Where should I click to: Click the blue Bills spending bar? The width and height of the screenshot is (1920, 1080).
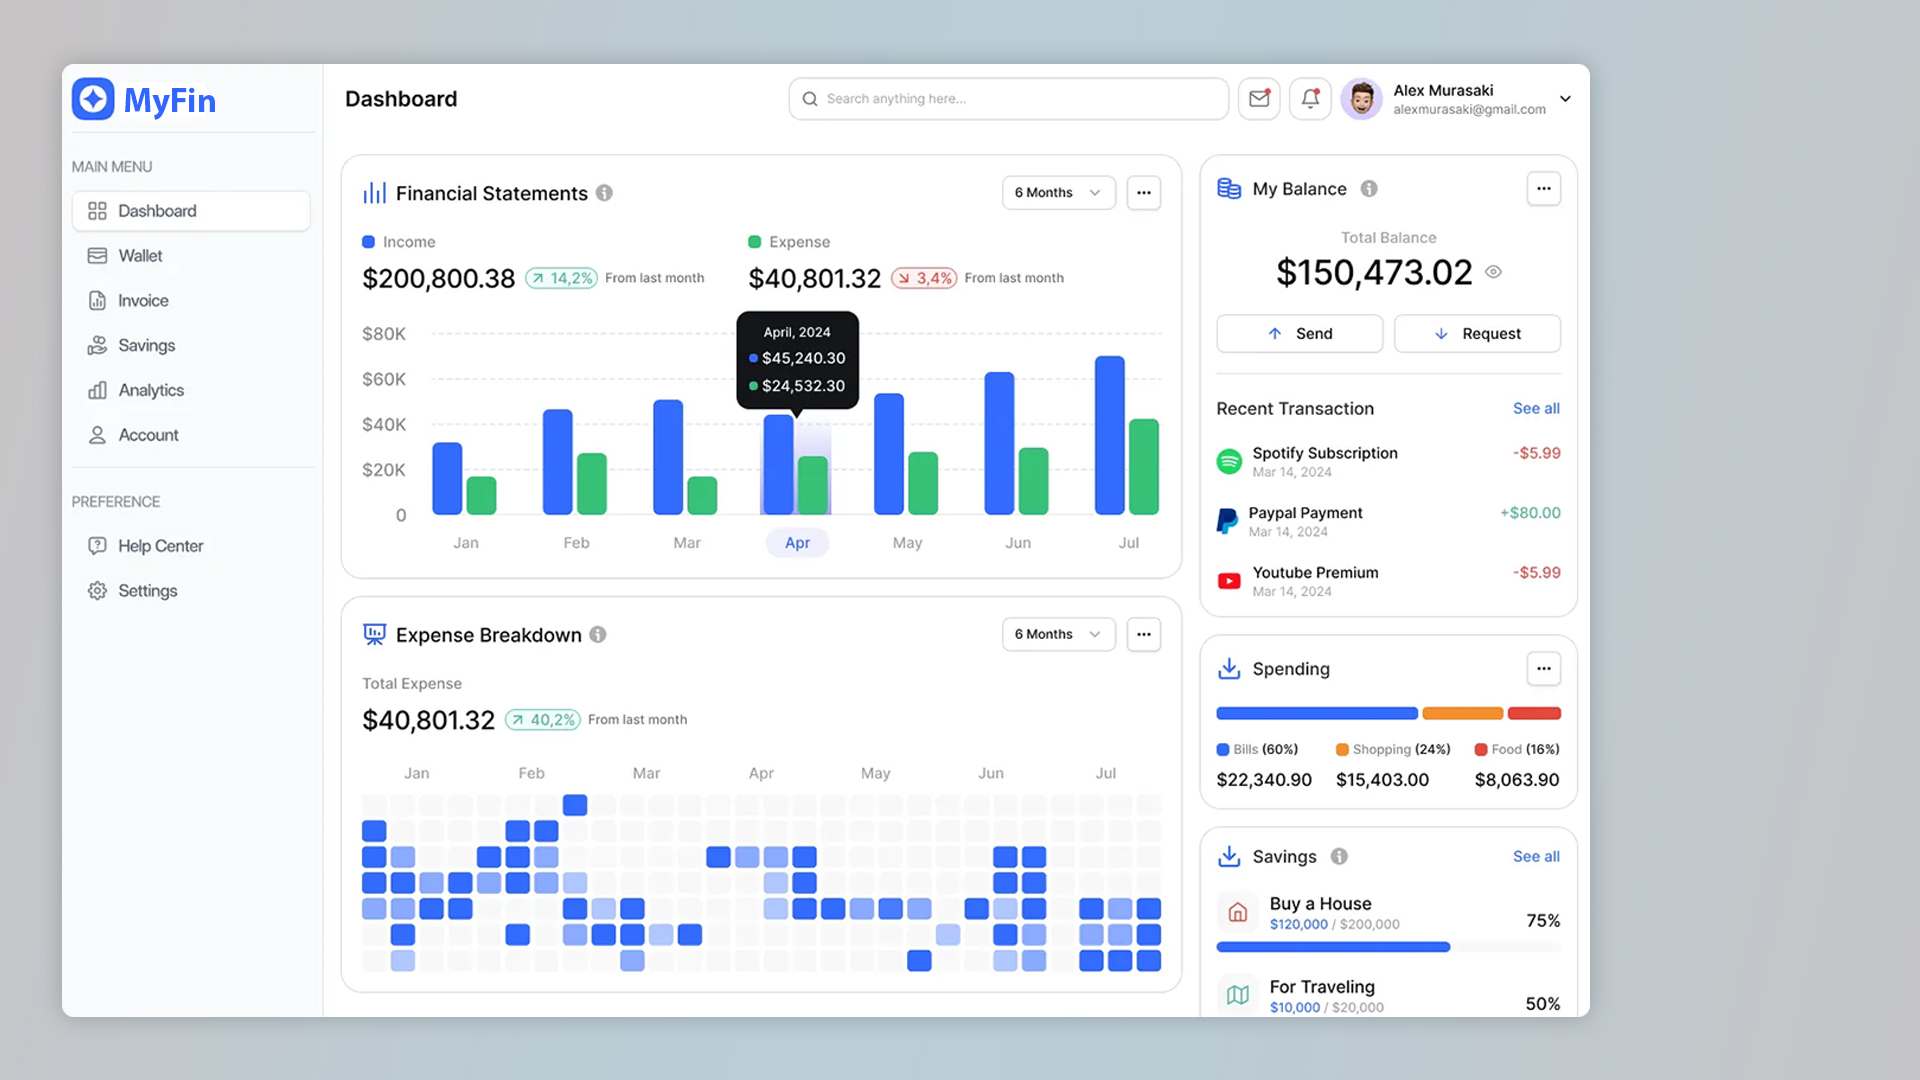click(x=1316, y=714)
